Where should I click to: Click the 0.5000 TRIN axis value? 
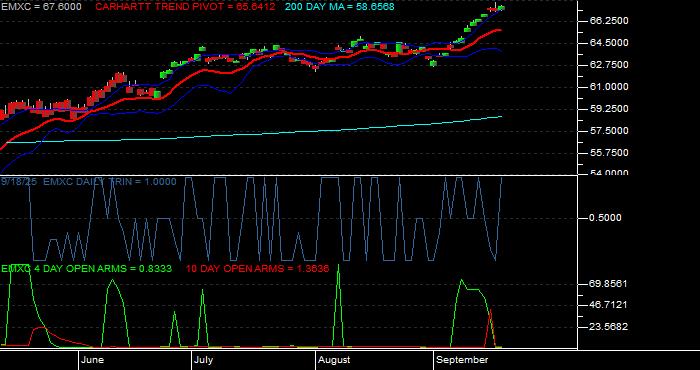(x=605, y=218)
